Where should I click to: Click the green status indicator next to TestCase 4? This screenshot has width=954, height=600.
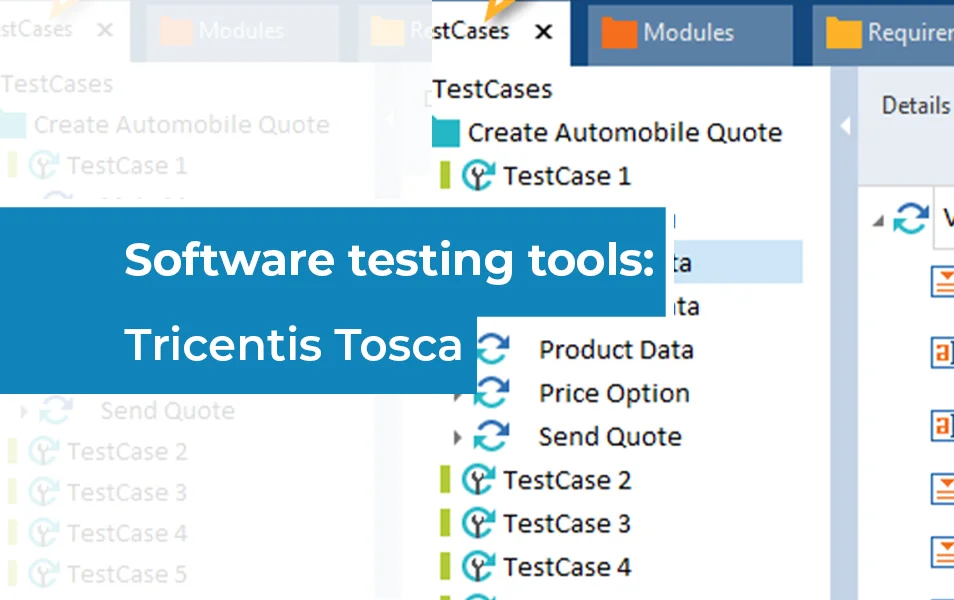(x=445, y=567)
